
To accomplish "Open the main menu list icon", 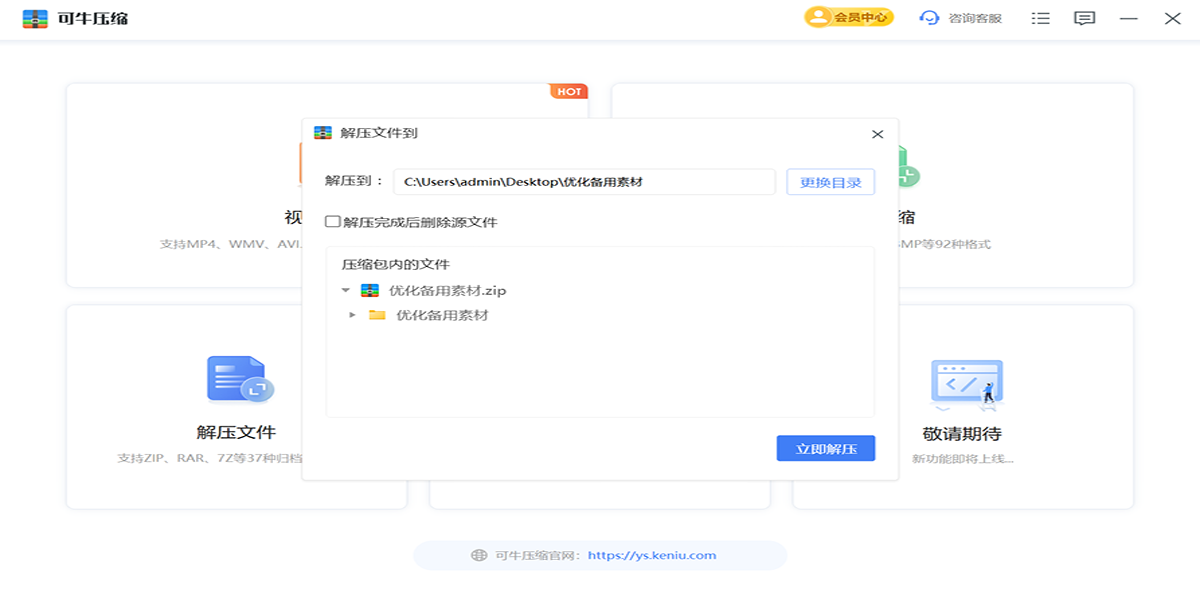I will pos(1041,18).
